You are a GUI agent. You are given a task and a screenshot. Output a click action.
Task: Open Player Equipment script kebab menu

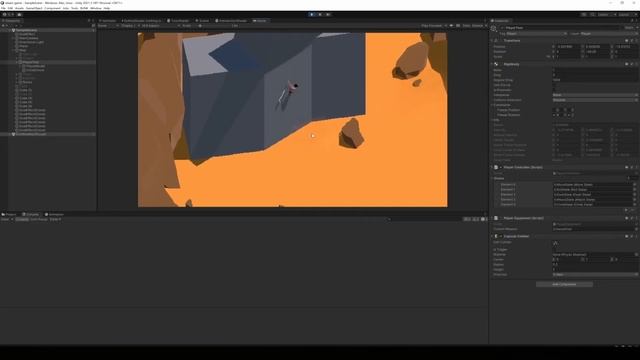(x=636, y=218)
